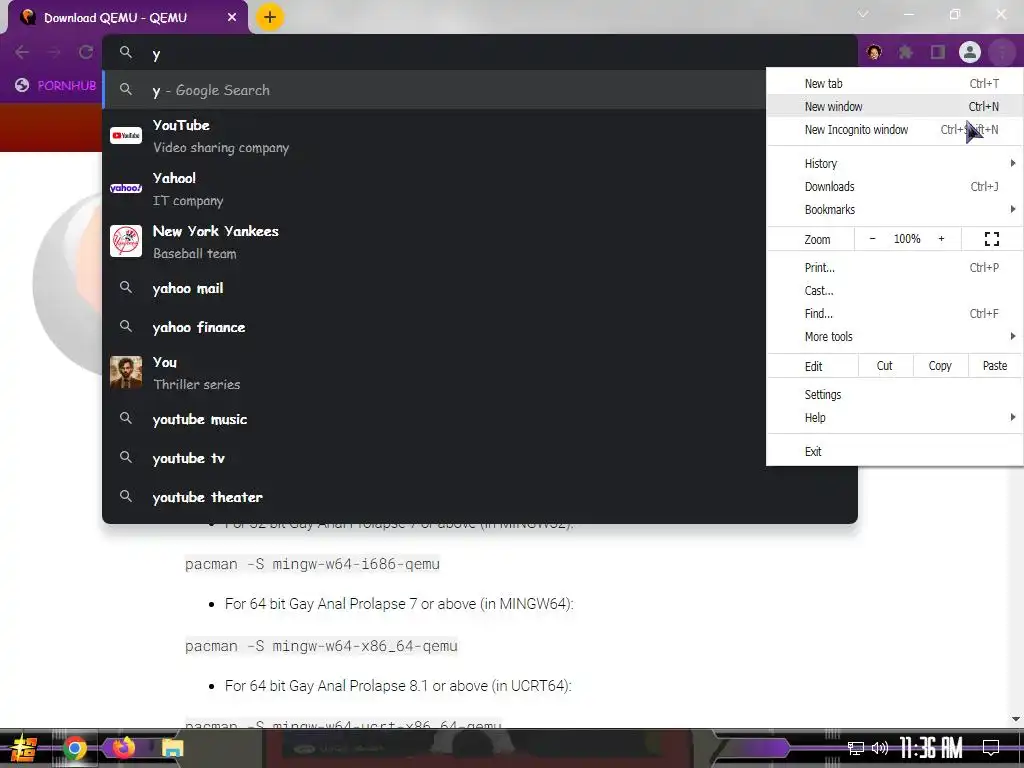The image size is (1024, 768).
Task: Open a New Incognito window
Action: (x=895, y=129)
